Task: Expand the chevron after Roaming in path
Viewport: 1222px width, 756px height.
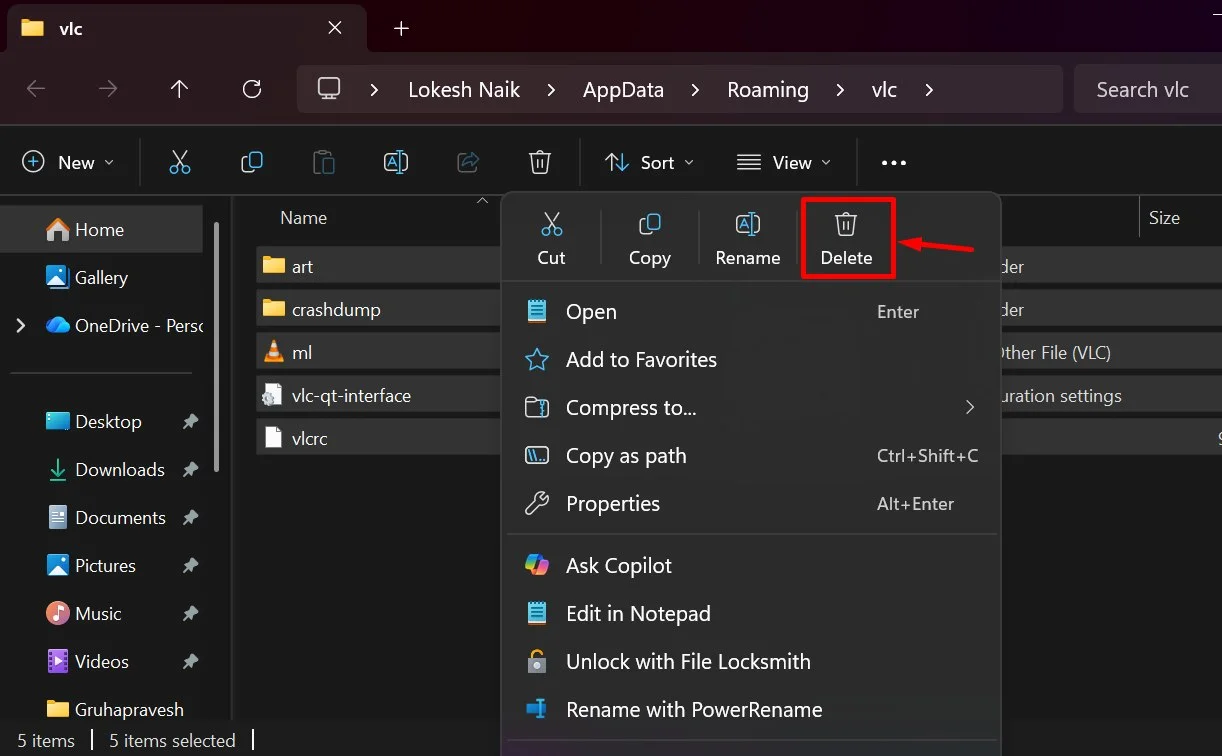Action: [840, 89]
